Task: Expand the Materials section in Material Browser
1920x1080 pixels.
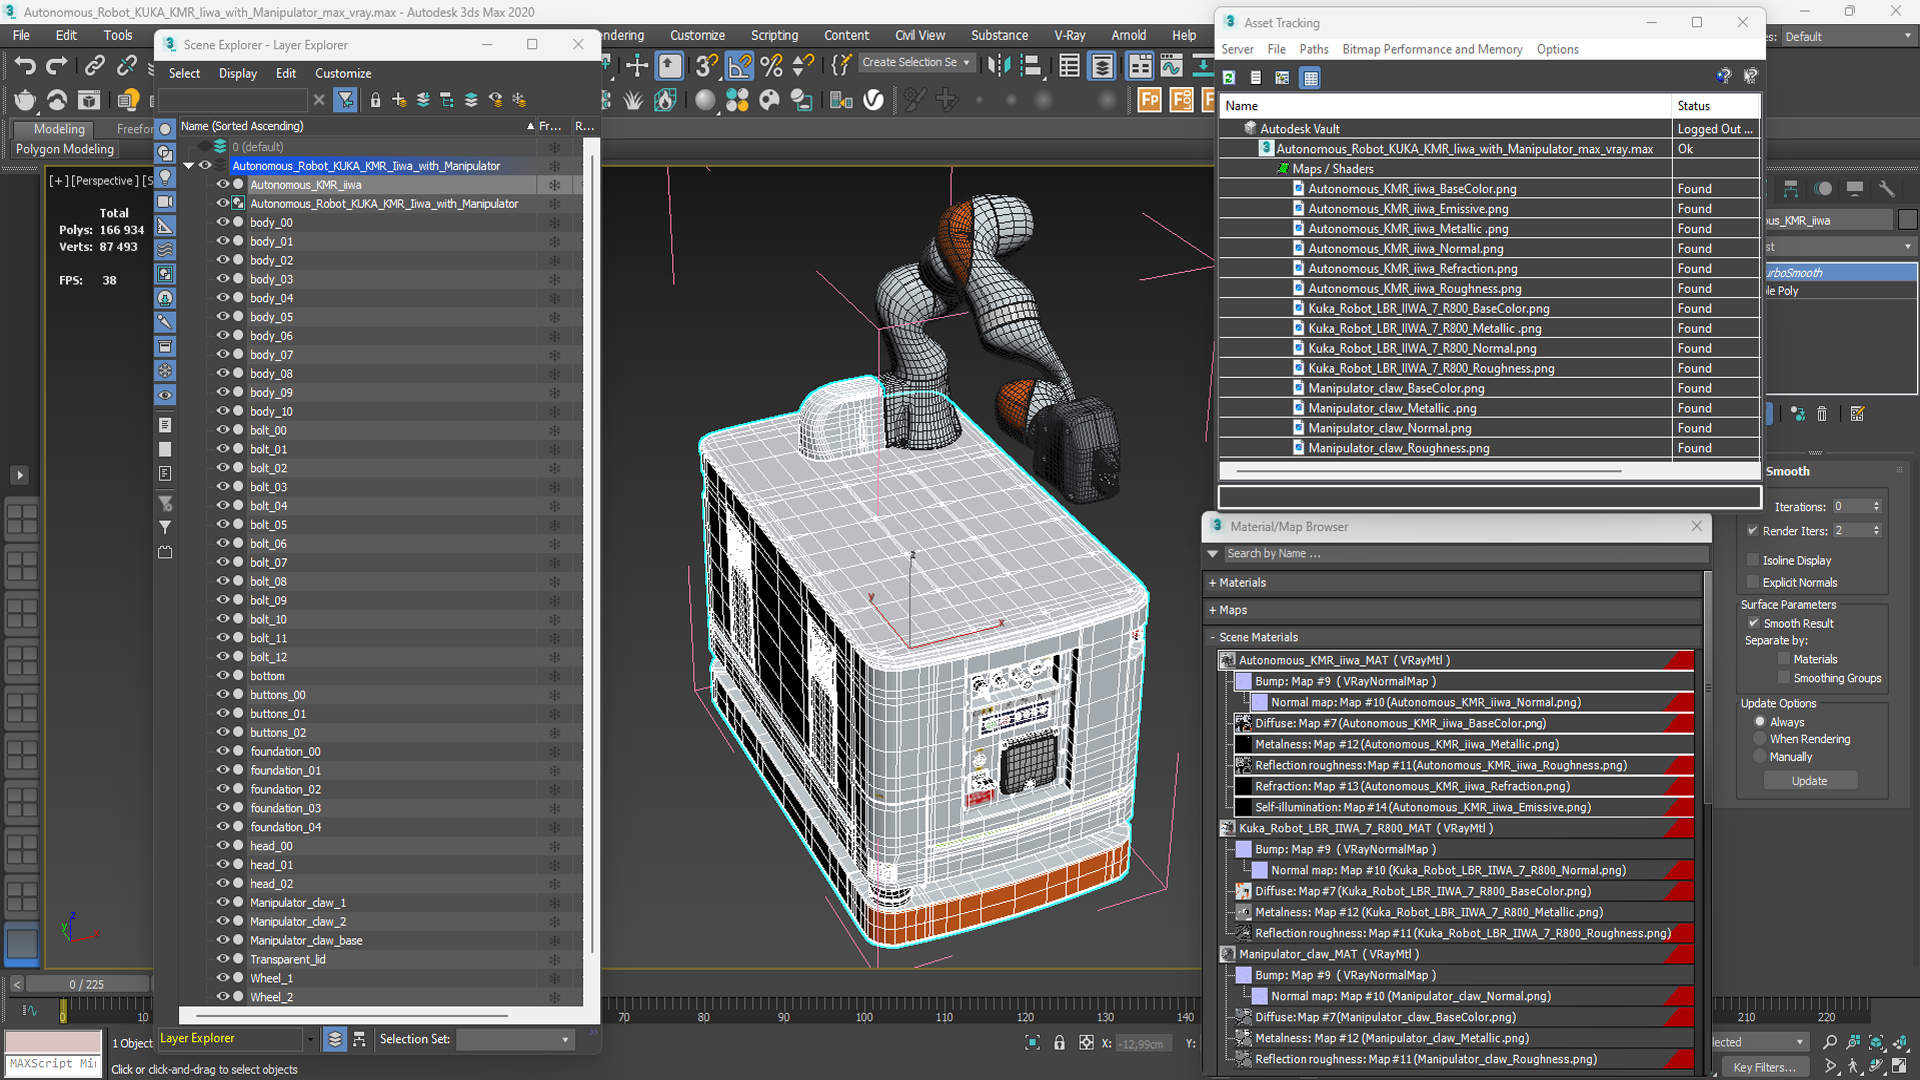Action: point(1212,582)
